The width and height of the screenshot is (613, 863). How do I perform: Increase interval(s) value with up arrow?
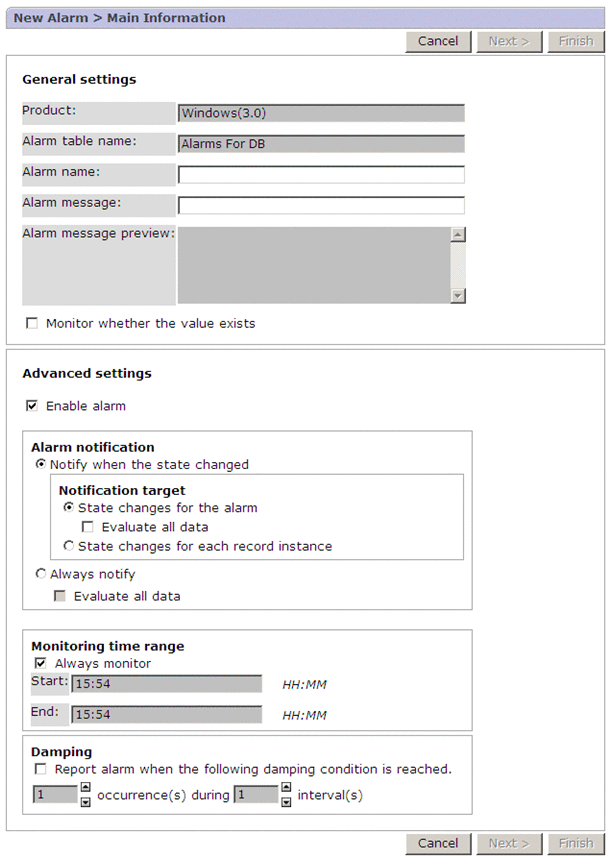(x=285, y=789)
